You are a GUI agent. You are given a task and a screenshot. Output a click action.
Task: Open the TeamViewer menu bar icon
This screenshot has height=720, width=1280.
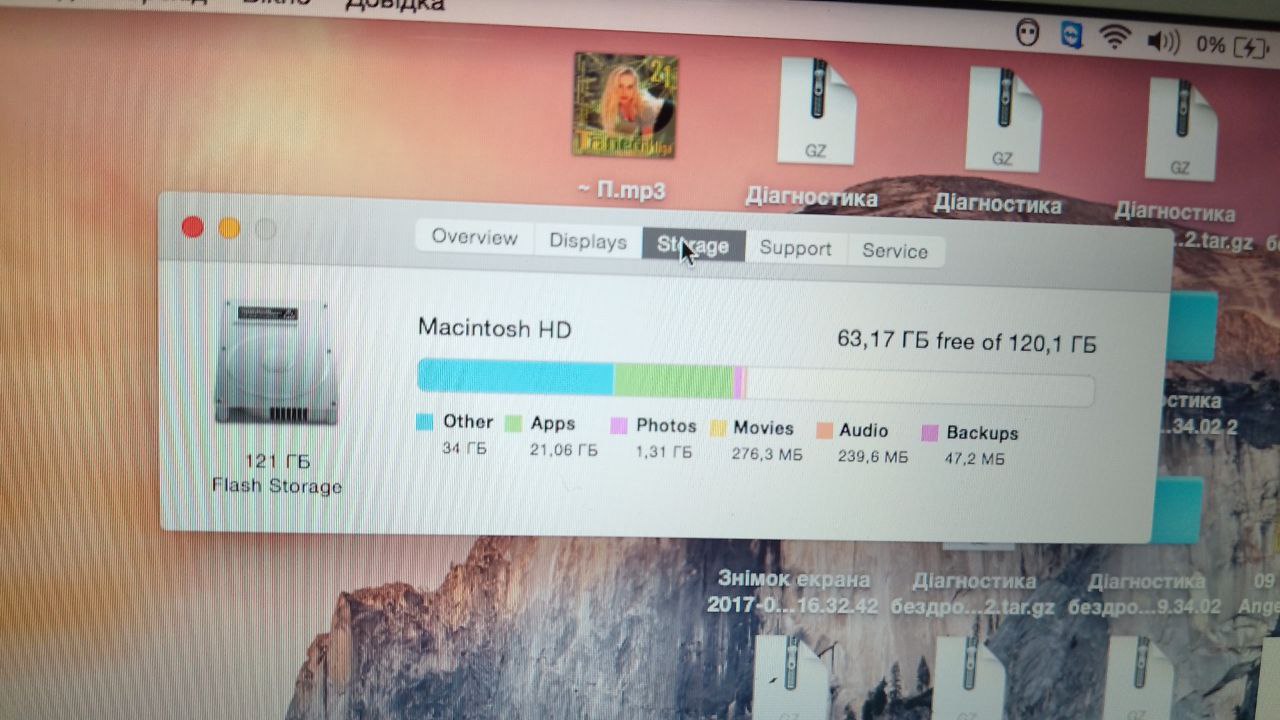point(1071,38)
